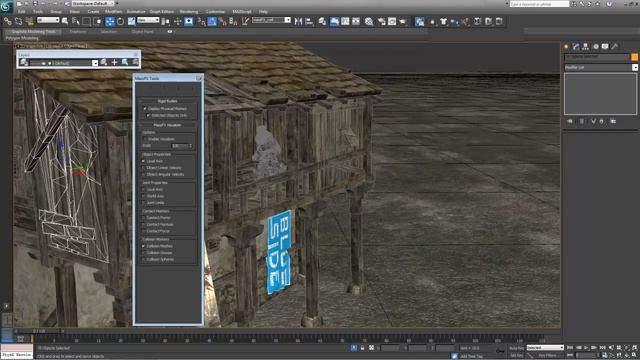This screenshot has width=640, height=360.
Task: Toggle Selected Objects Only checkbox
Action: 148,116
